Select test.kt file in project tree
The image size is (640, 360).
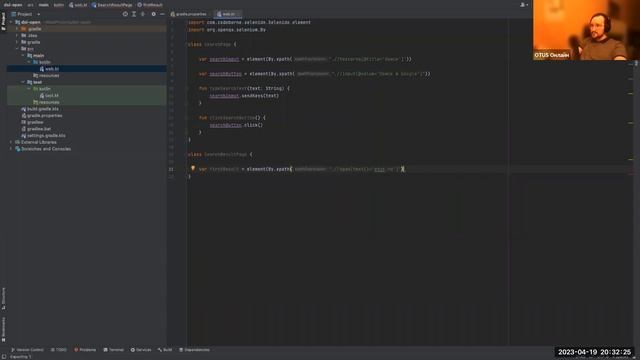[49, 96]
